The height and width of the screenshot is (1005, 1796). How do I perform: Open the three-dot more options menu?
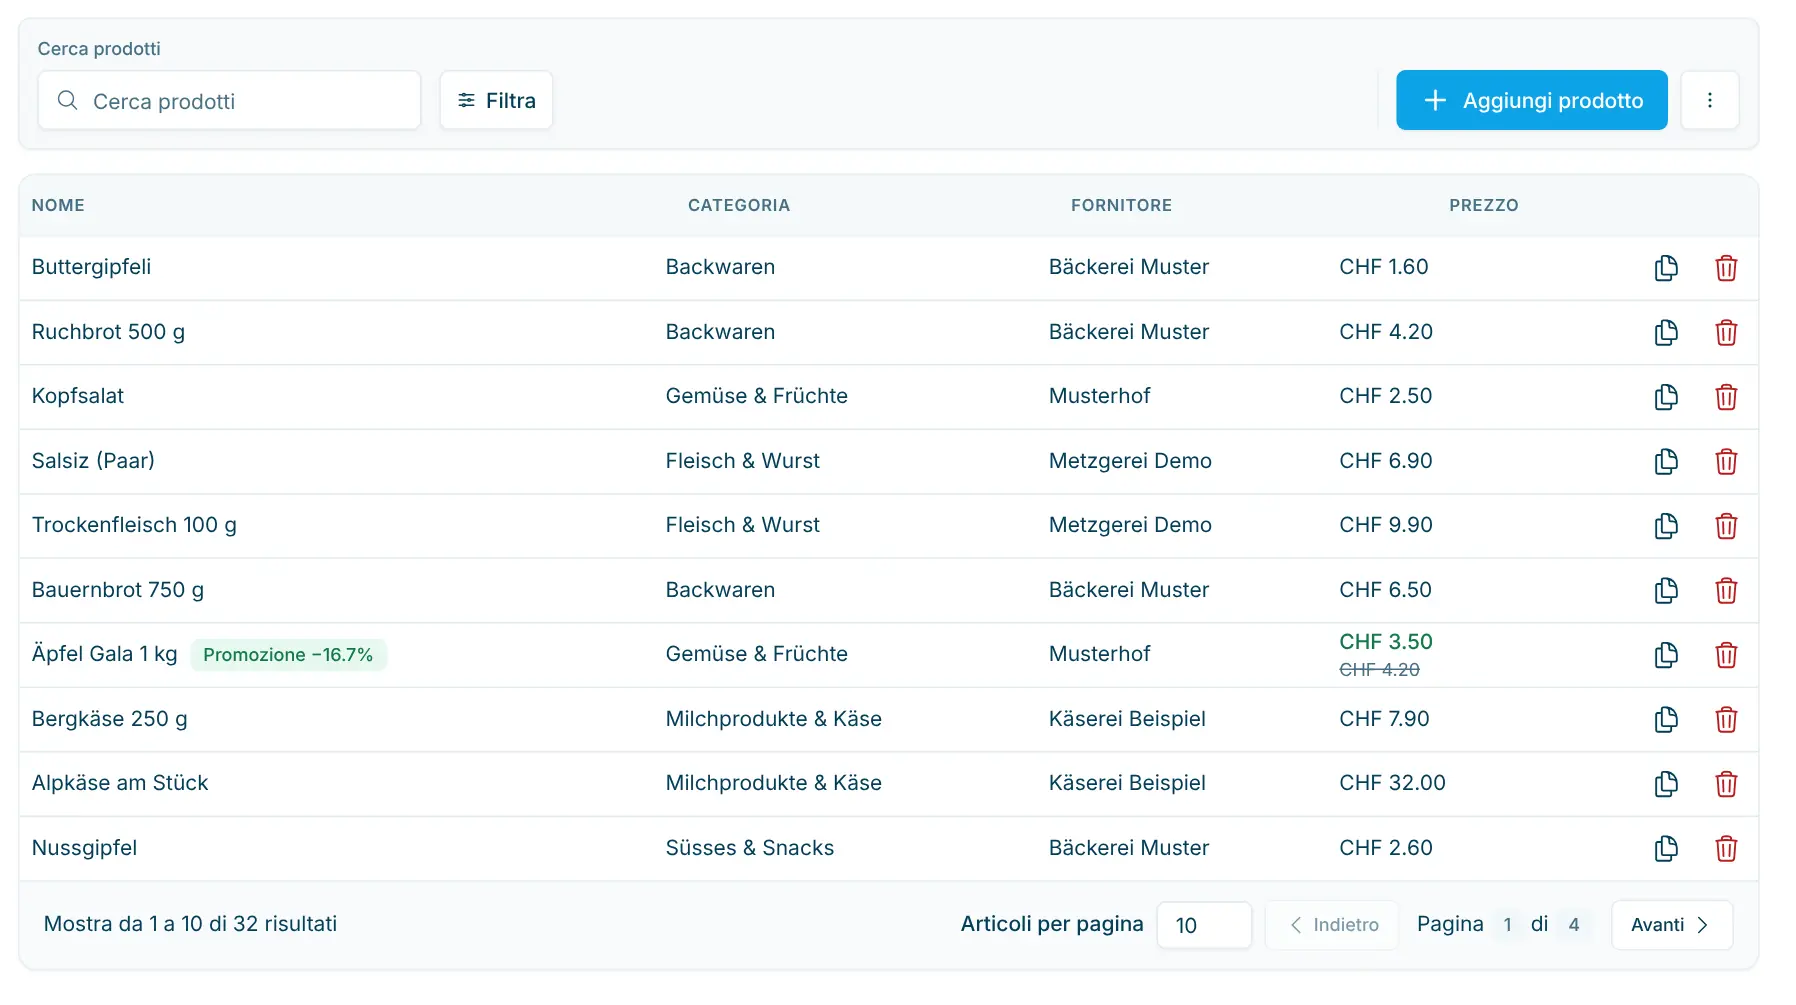[1710, 100]
